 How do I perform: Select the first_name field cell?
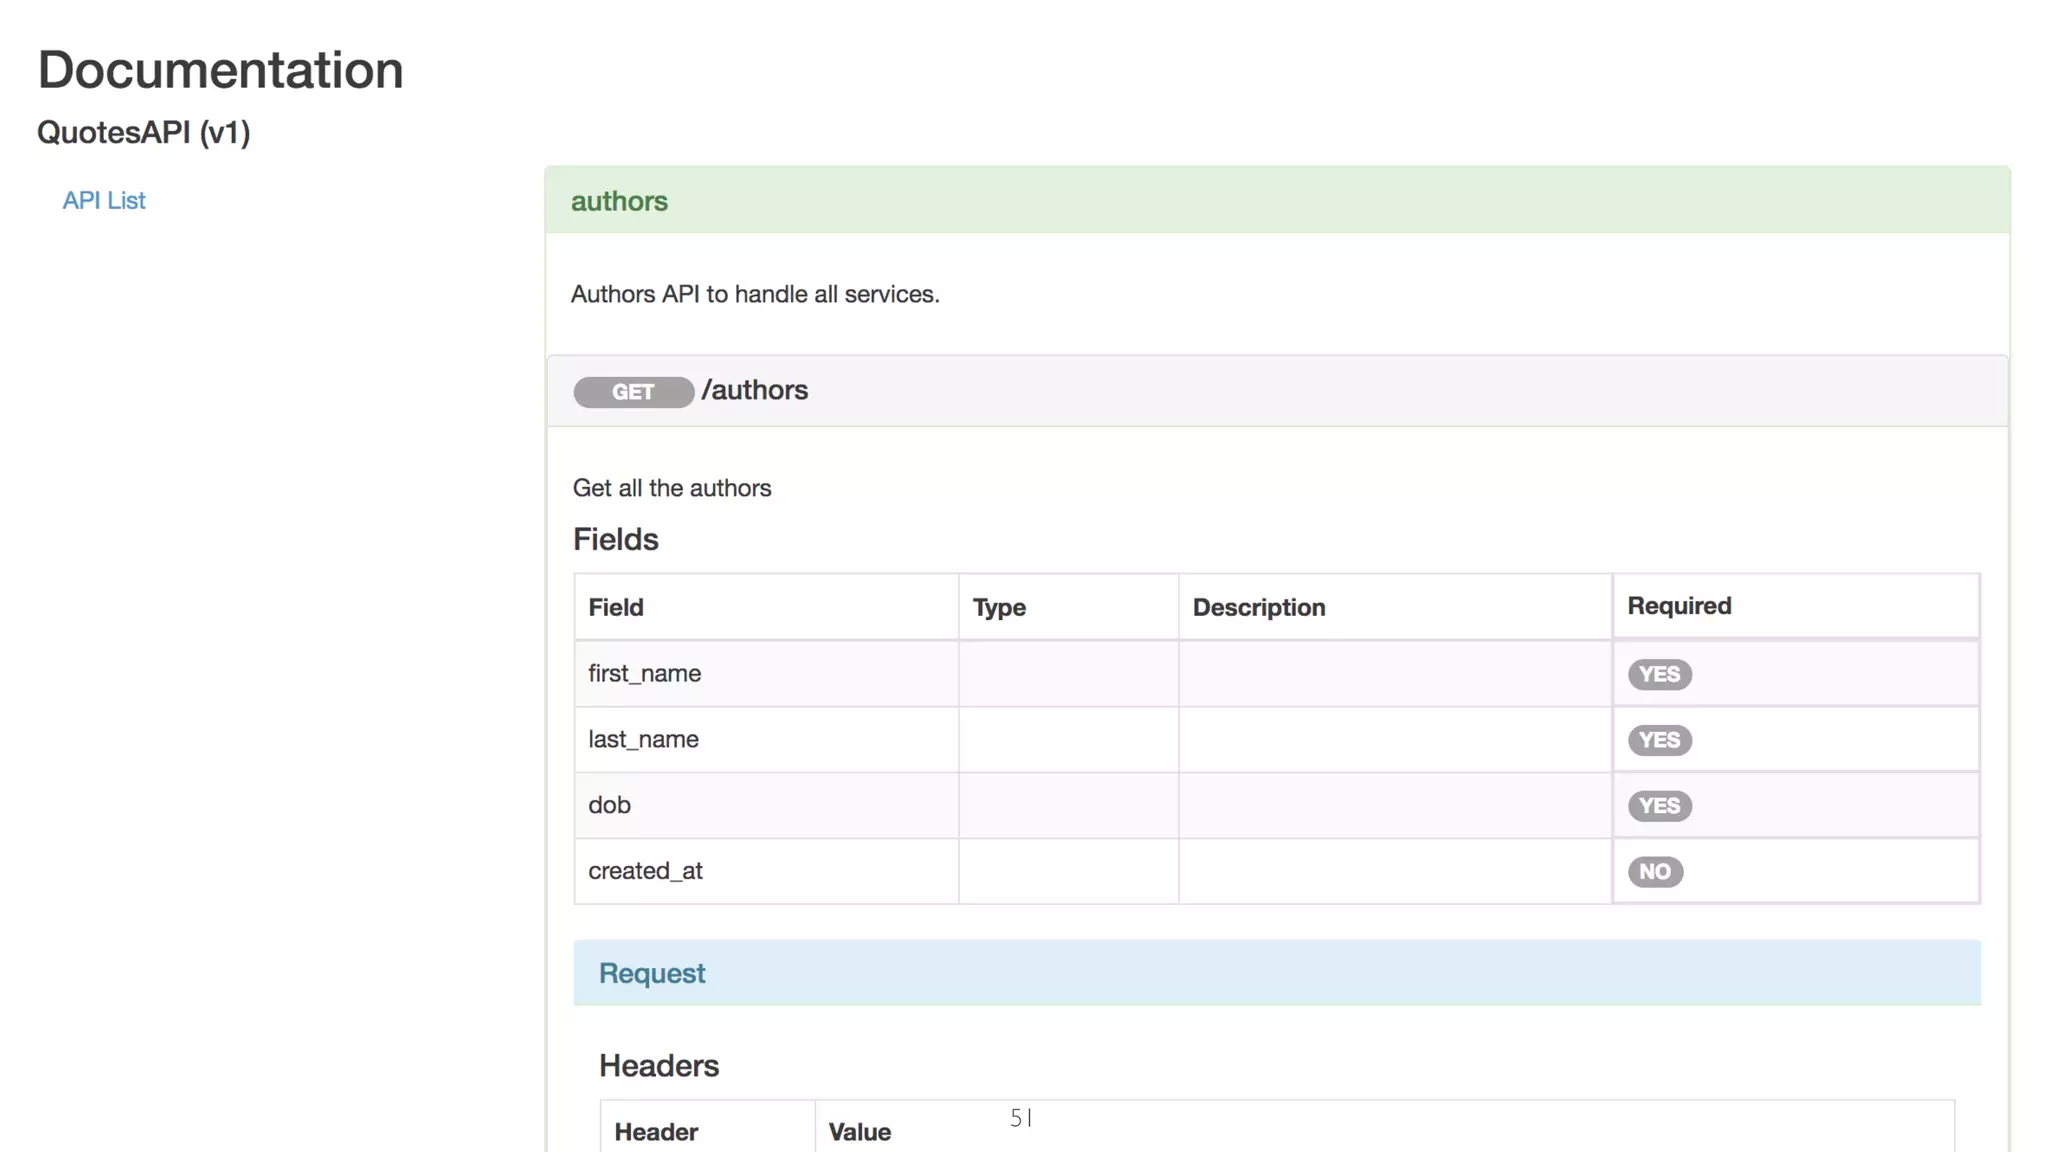pos(645,674)
